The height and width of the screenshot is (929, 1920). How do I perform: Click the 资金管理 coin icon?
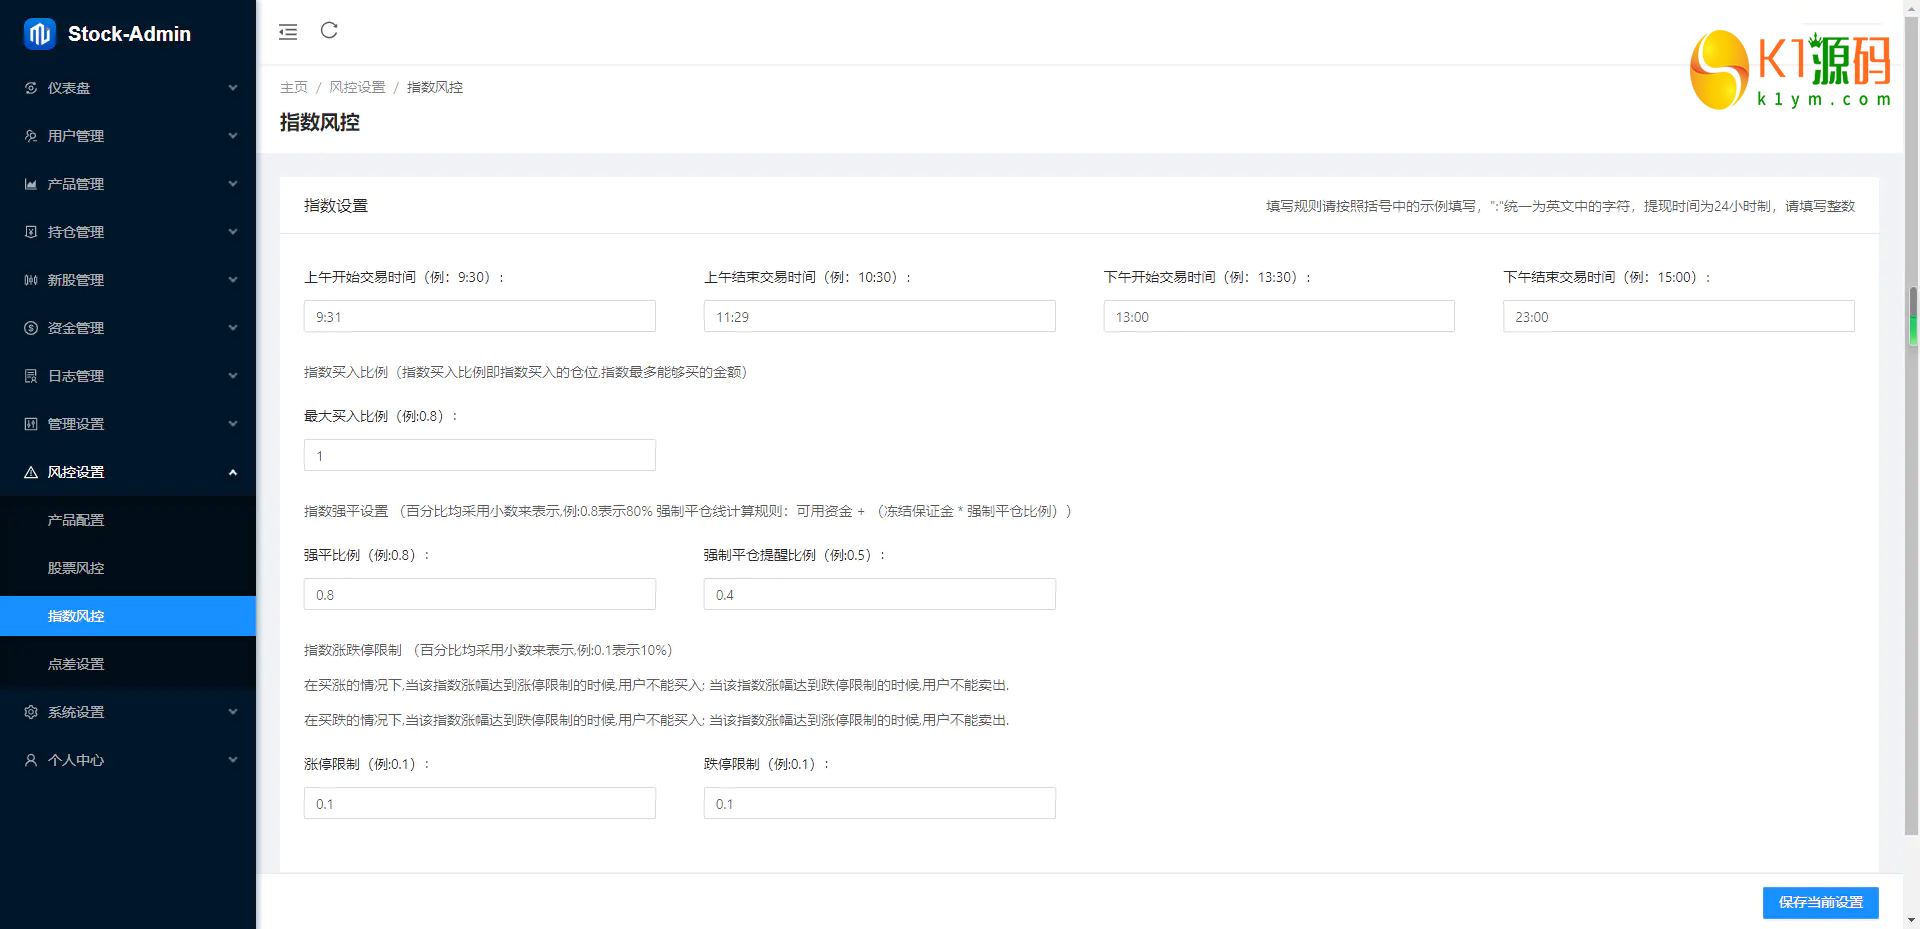point(31,328)
